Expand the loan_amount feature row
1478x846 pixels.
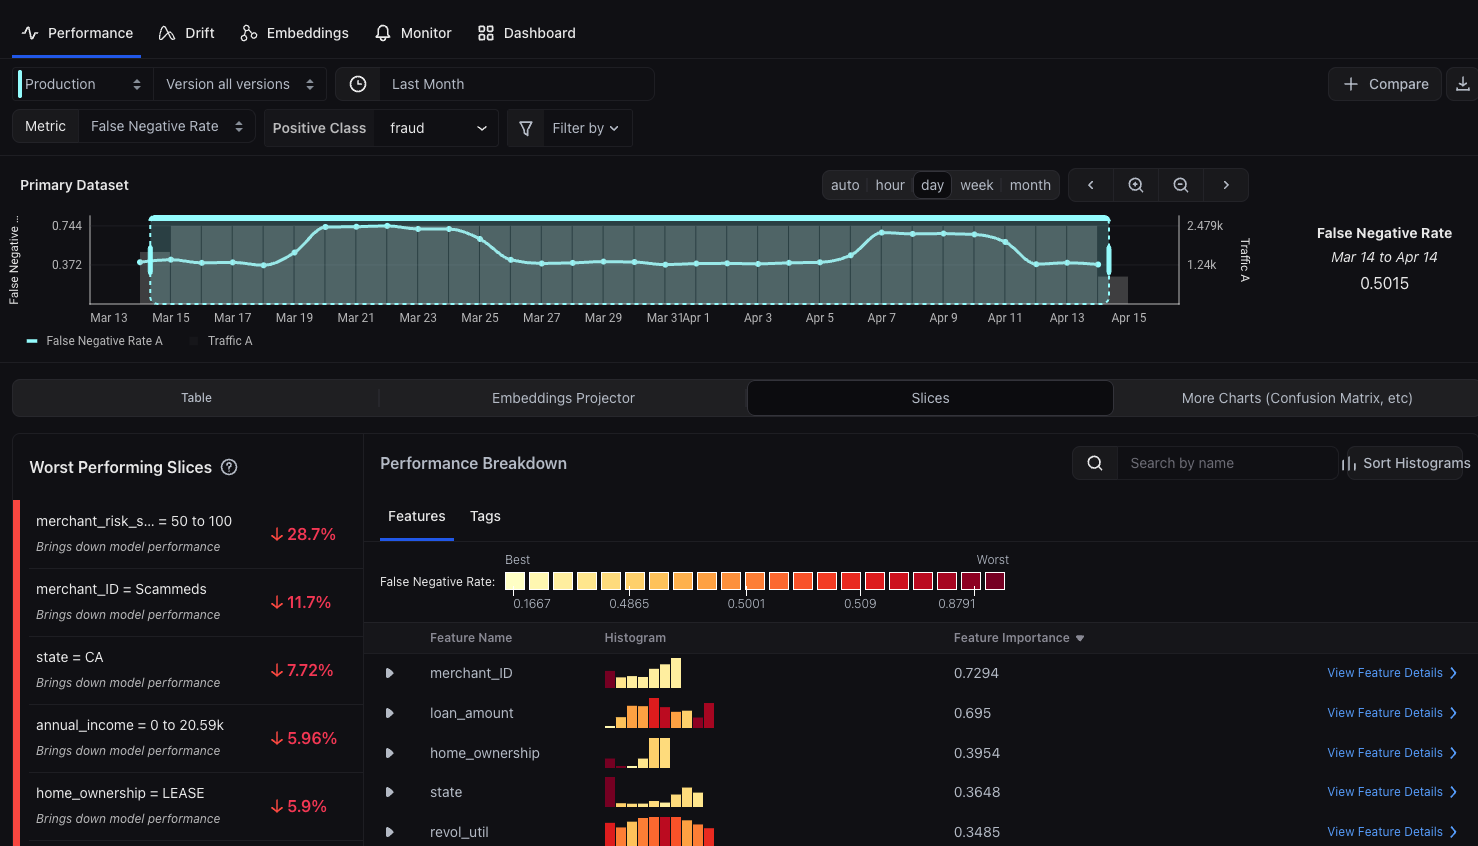tap(389, 713)
